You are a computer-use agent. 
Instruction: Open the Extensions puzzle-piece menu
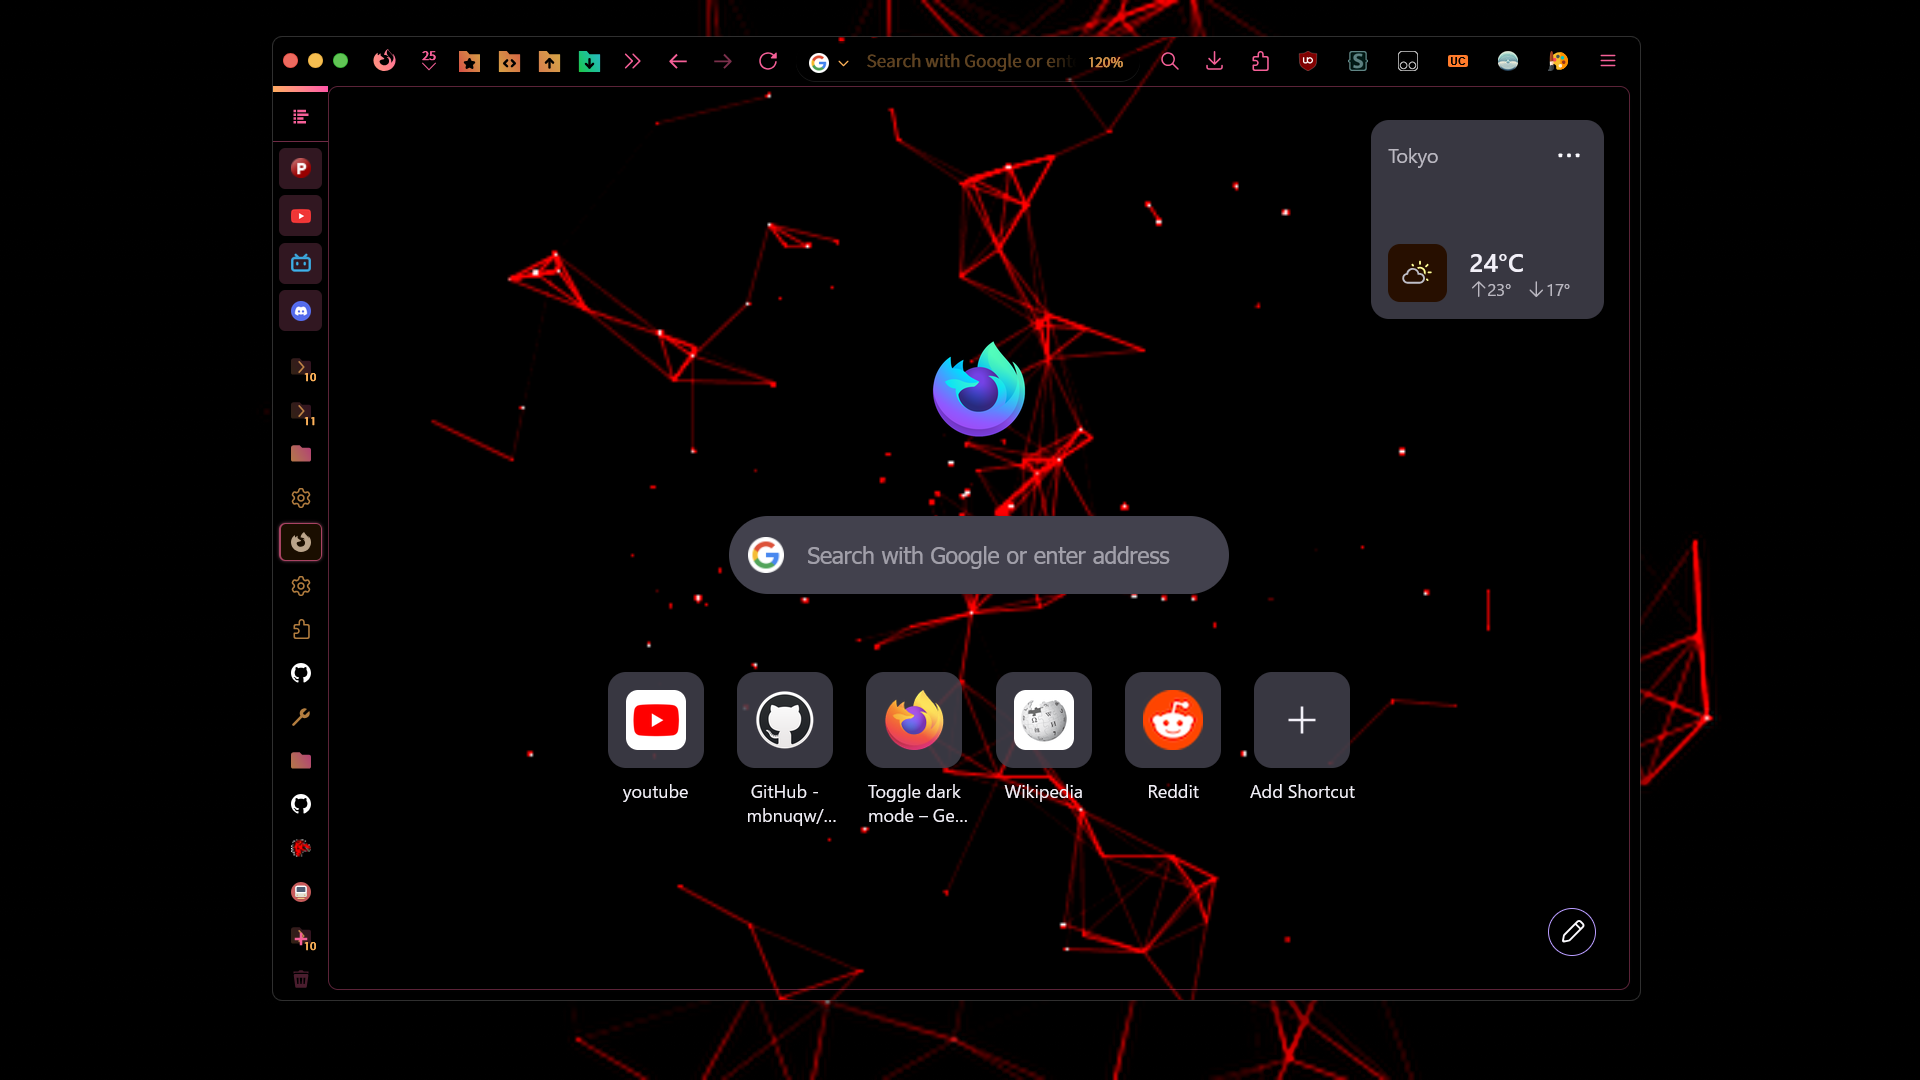[1260, 61]
